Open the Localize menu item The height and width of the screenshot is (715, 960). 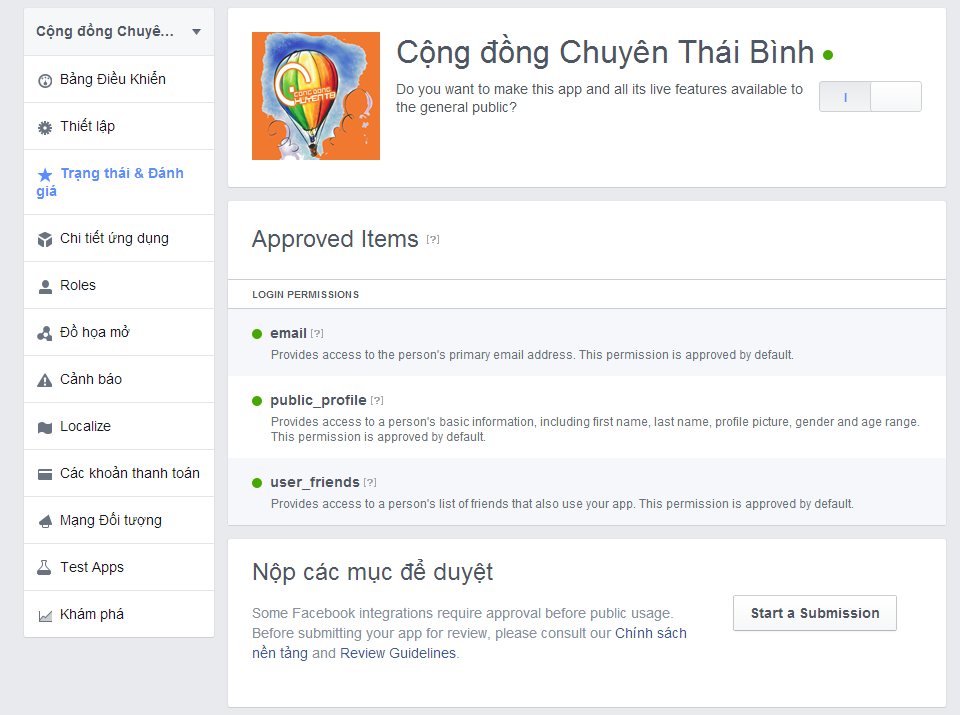[x=85, y=426]
